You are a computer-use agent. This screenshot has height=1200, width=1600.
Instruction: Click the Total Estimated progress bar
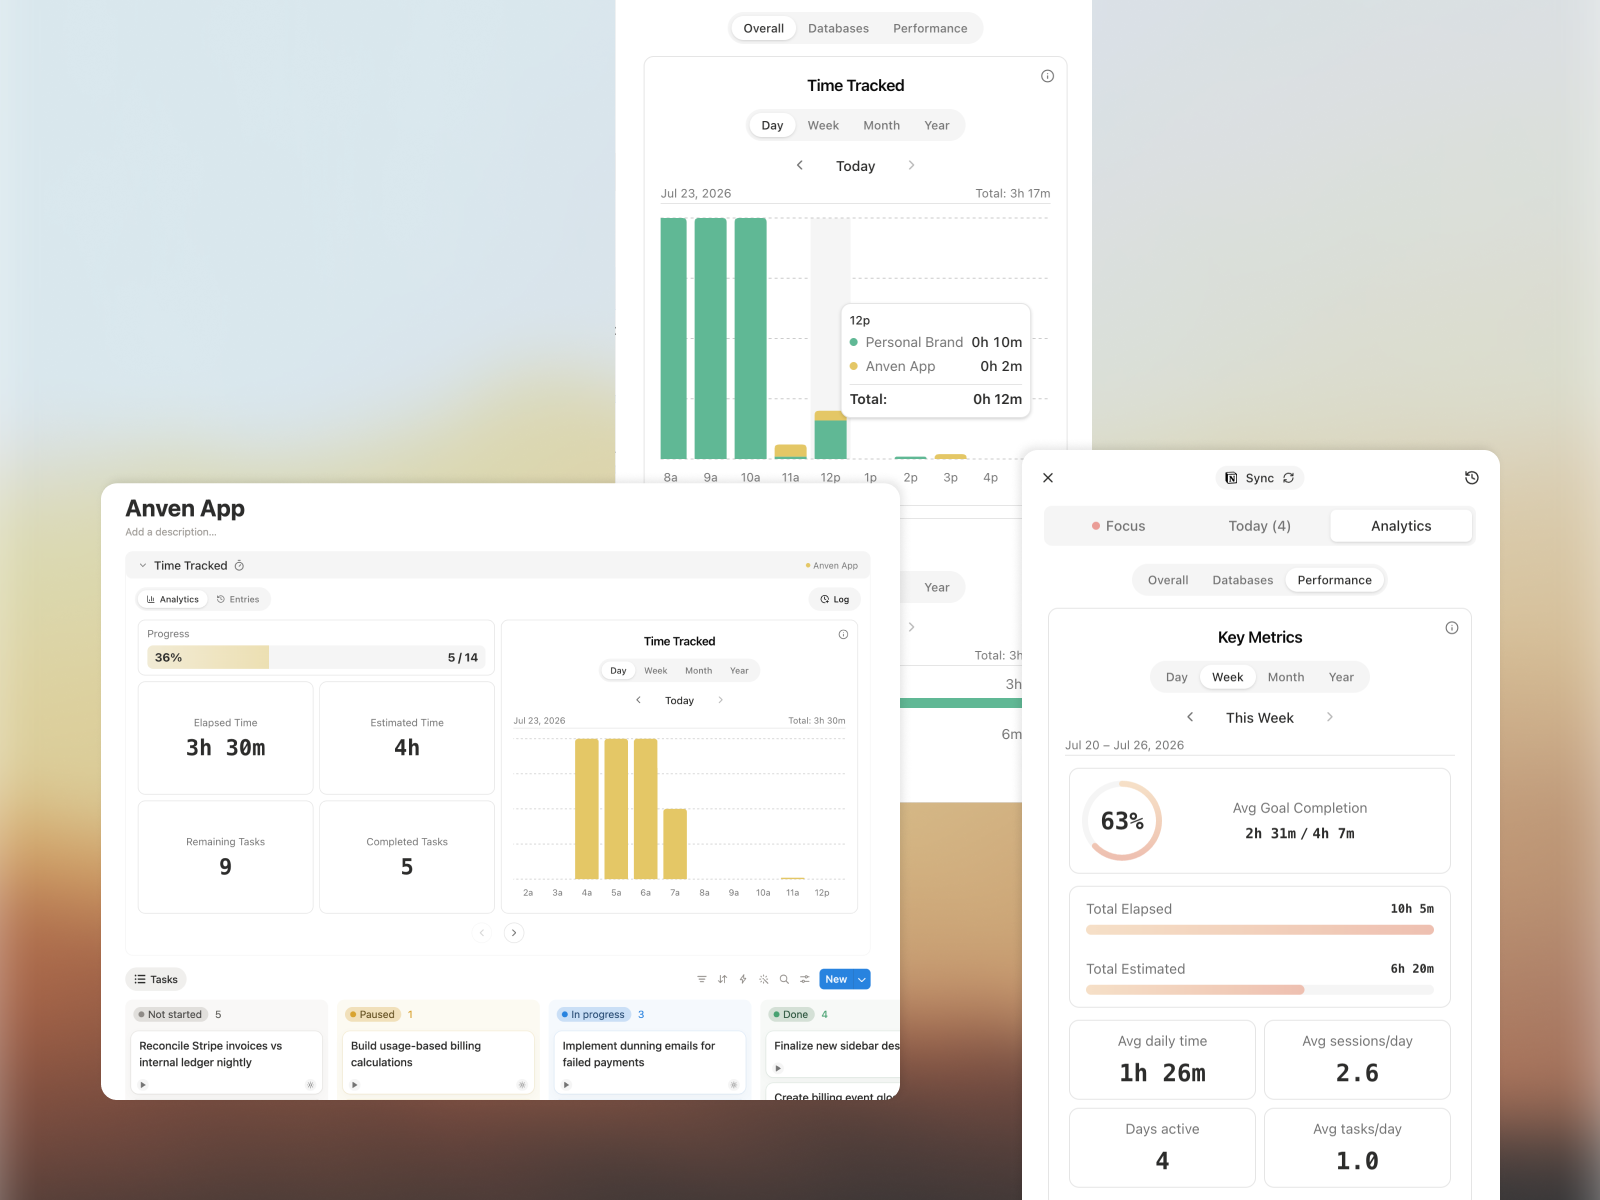(1260, 990)
